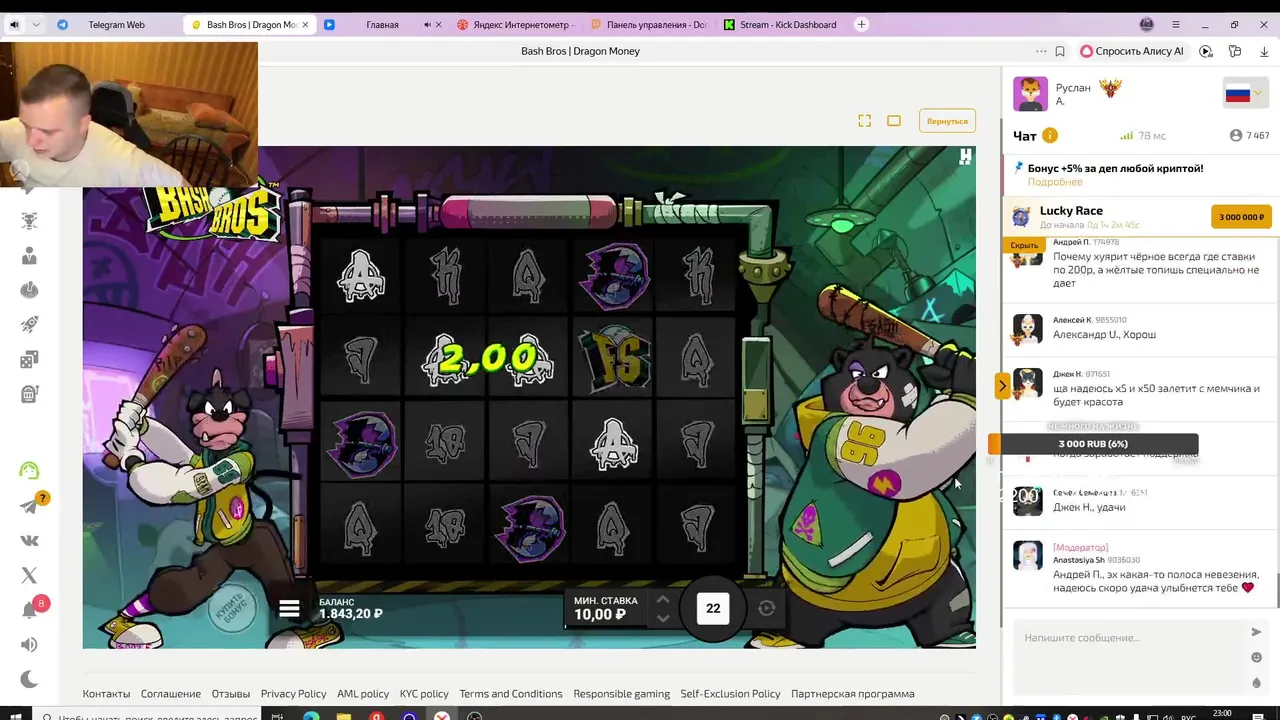Viewport: 1280px width, 720px height.
Task: Open the Партнерская программа footer link
Action: coord(853,694)
